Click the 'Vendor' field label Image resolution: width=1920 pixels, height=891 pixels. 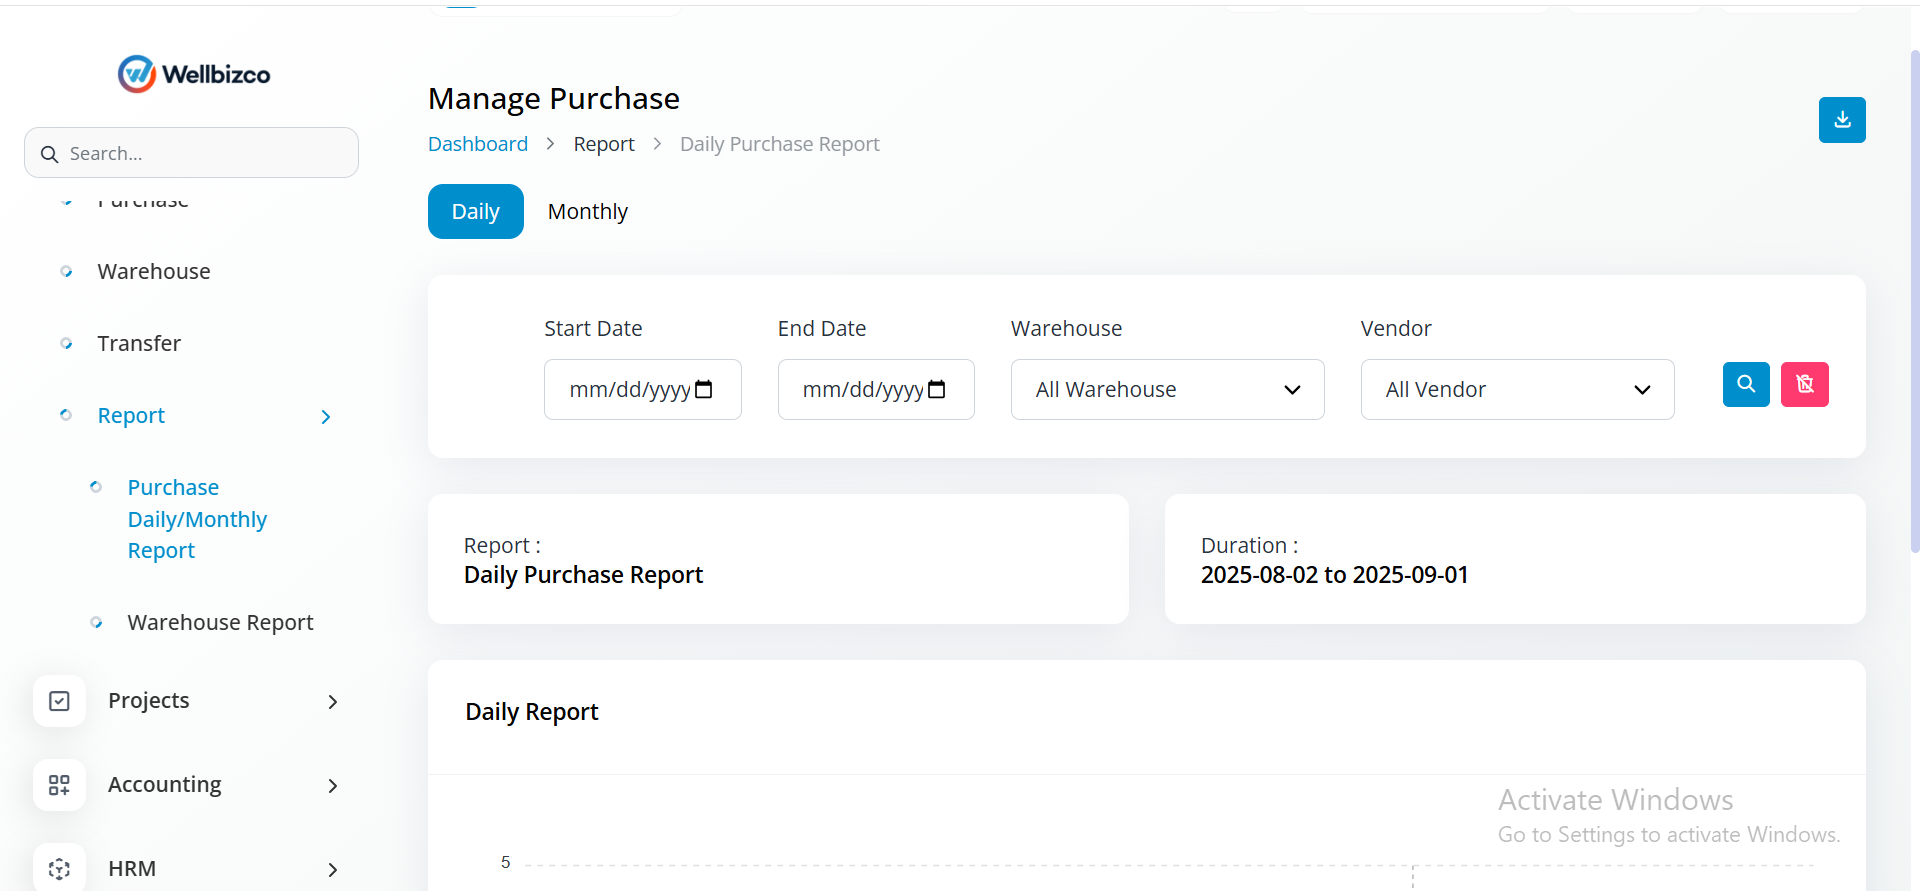(x=1396, y=328)
